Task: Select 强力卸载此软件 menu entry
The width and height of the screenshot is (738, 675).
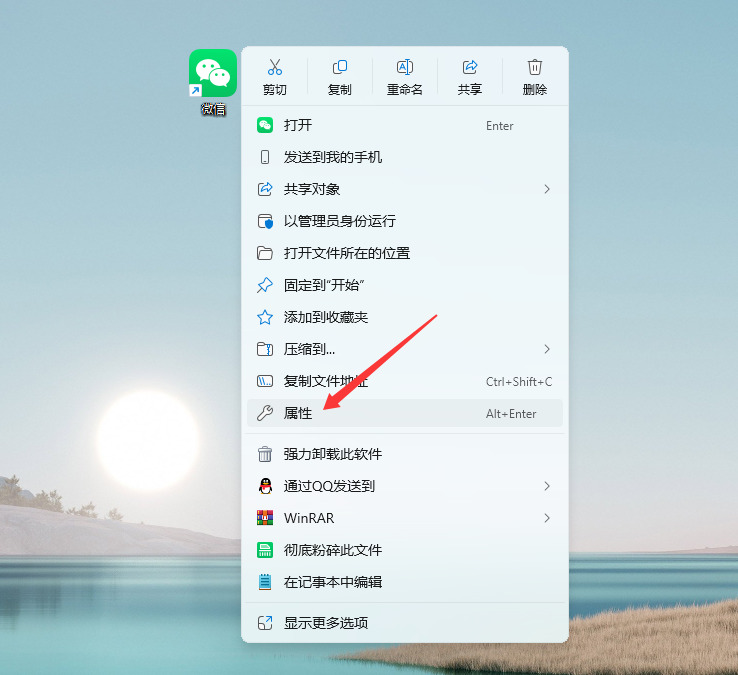Action: point(405,454)
